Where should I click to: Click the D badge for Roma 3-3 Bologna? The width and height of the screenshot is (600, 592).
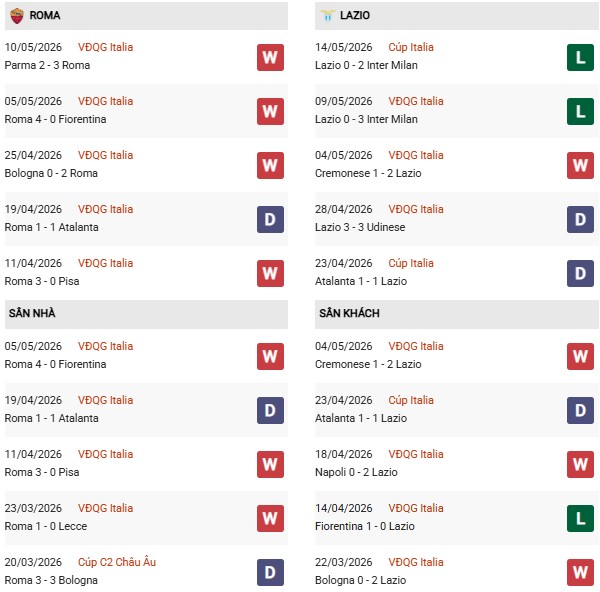pos(270,572)
